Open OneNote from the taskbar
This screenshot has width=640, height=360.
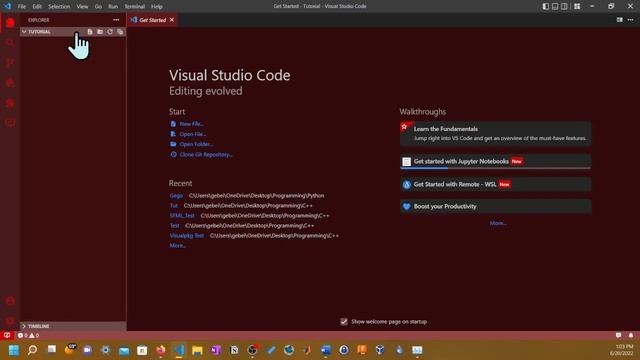click(216, 350)
